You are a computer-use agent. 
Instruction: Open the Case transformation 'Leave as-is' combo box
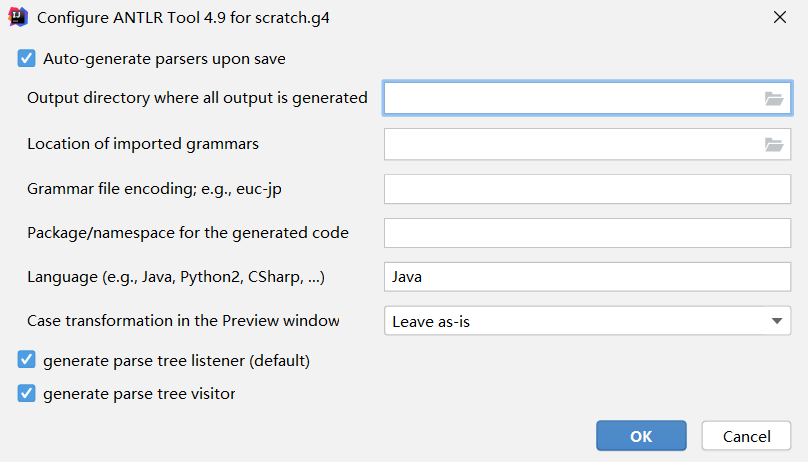(575, 321)
